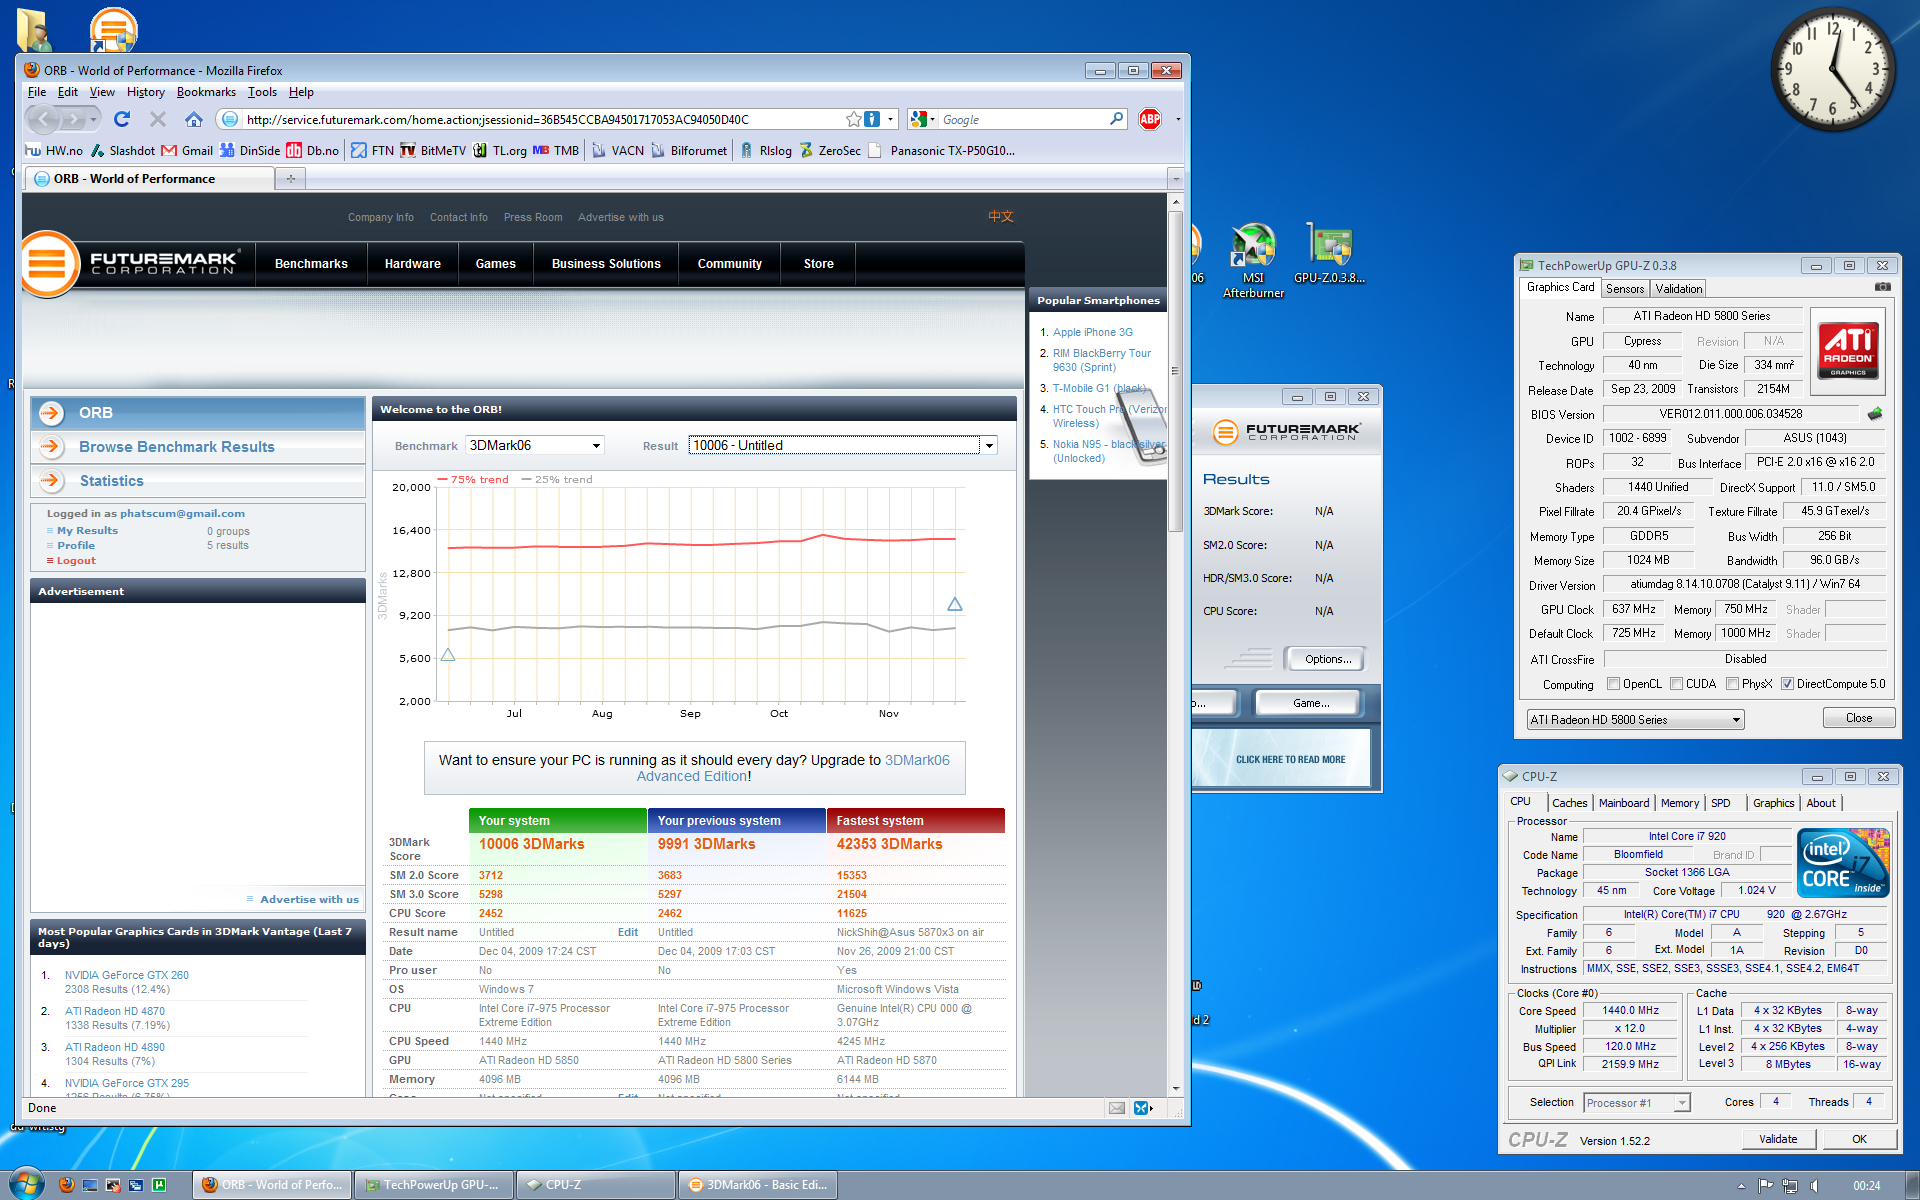Click the Firefox stop loading icon

pos(158,119)
